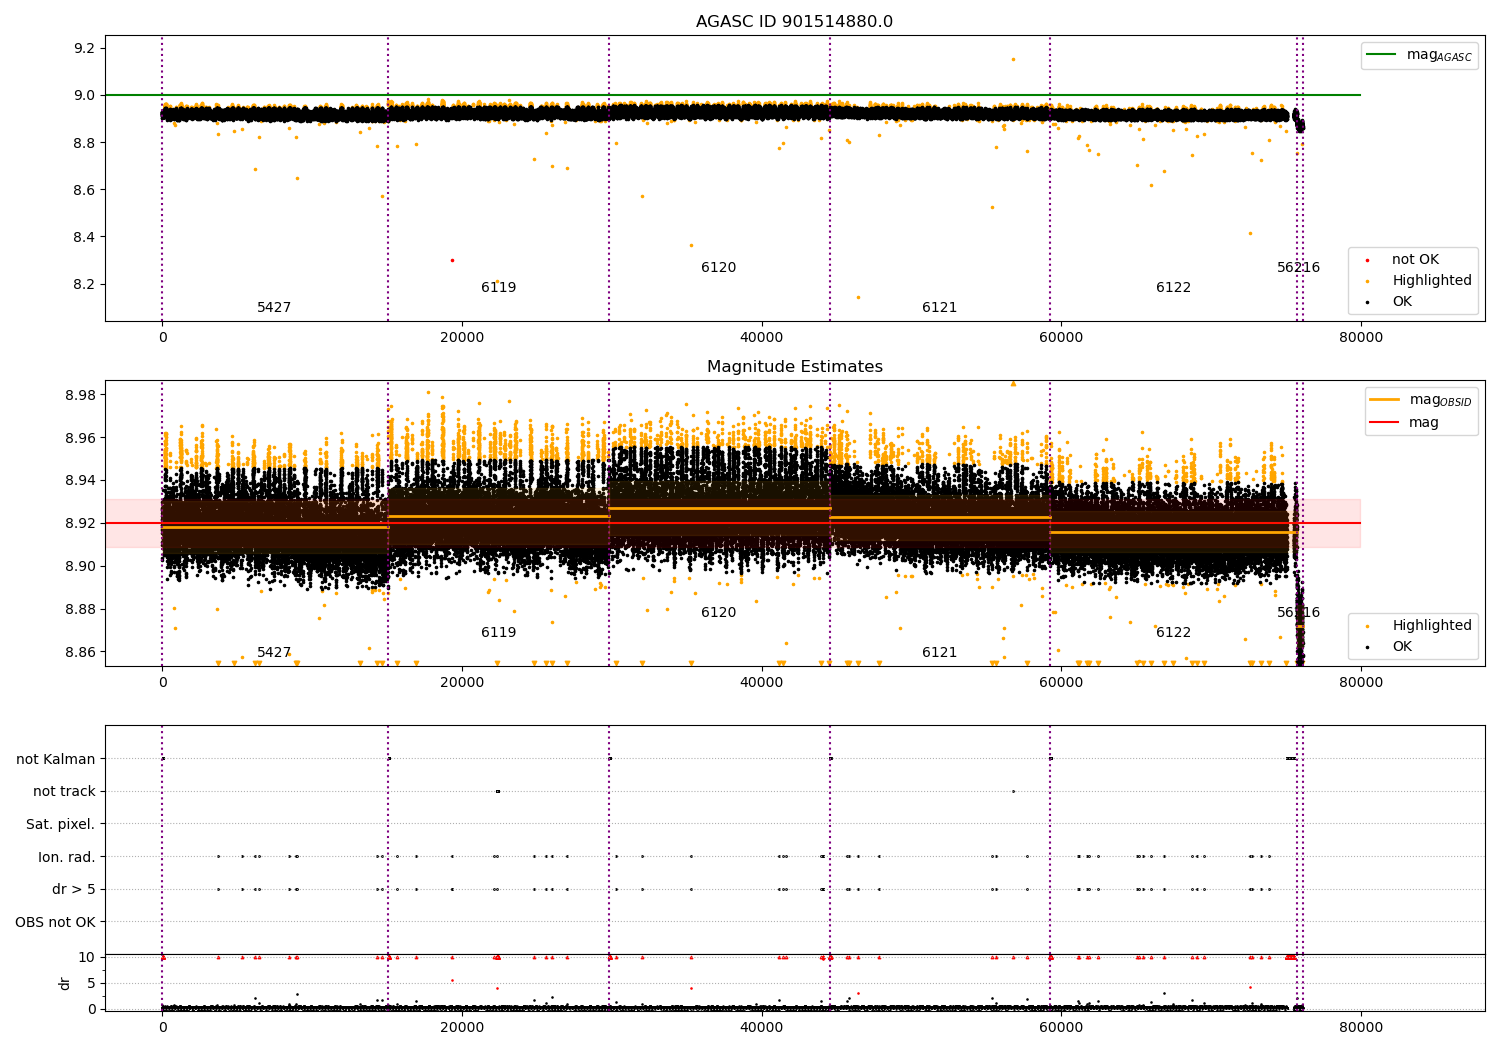Screen dimensions: 1500x1050
Task: Click the orange mag OBSID legend entry
Action: point(1420,400)
